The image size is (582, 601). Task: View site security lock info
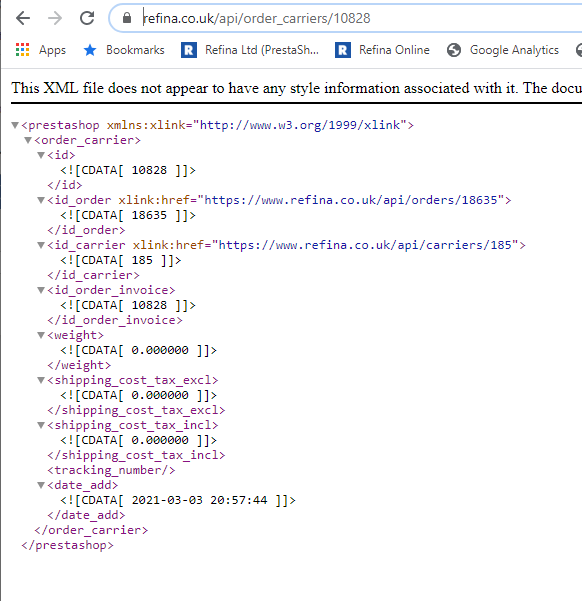click(127, 18)
